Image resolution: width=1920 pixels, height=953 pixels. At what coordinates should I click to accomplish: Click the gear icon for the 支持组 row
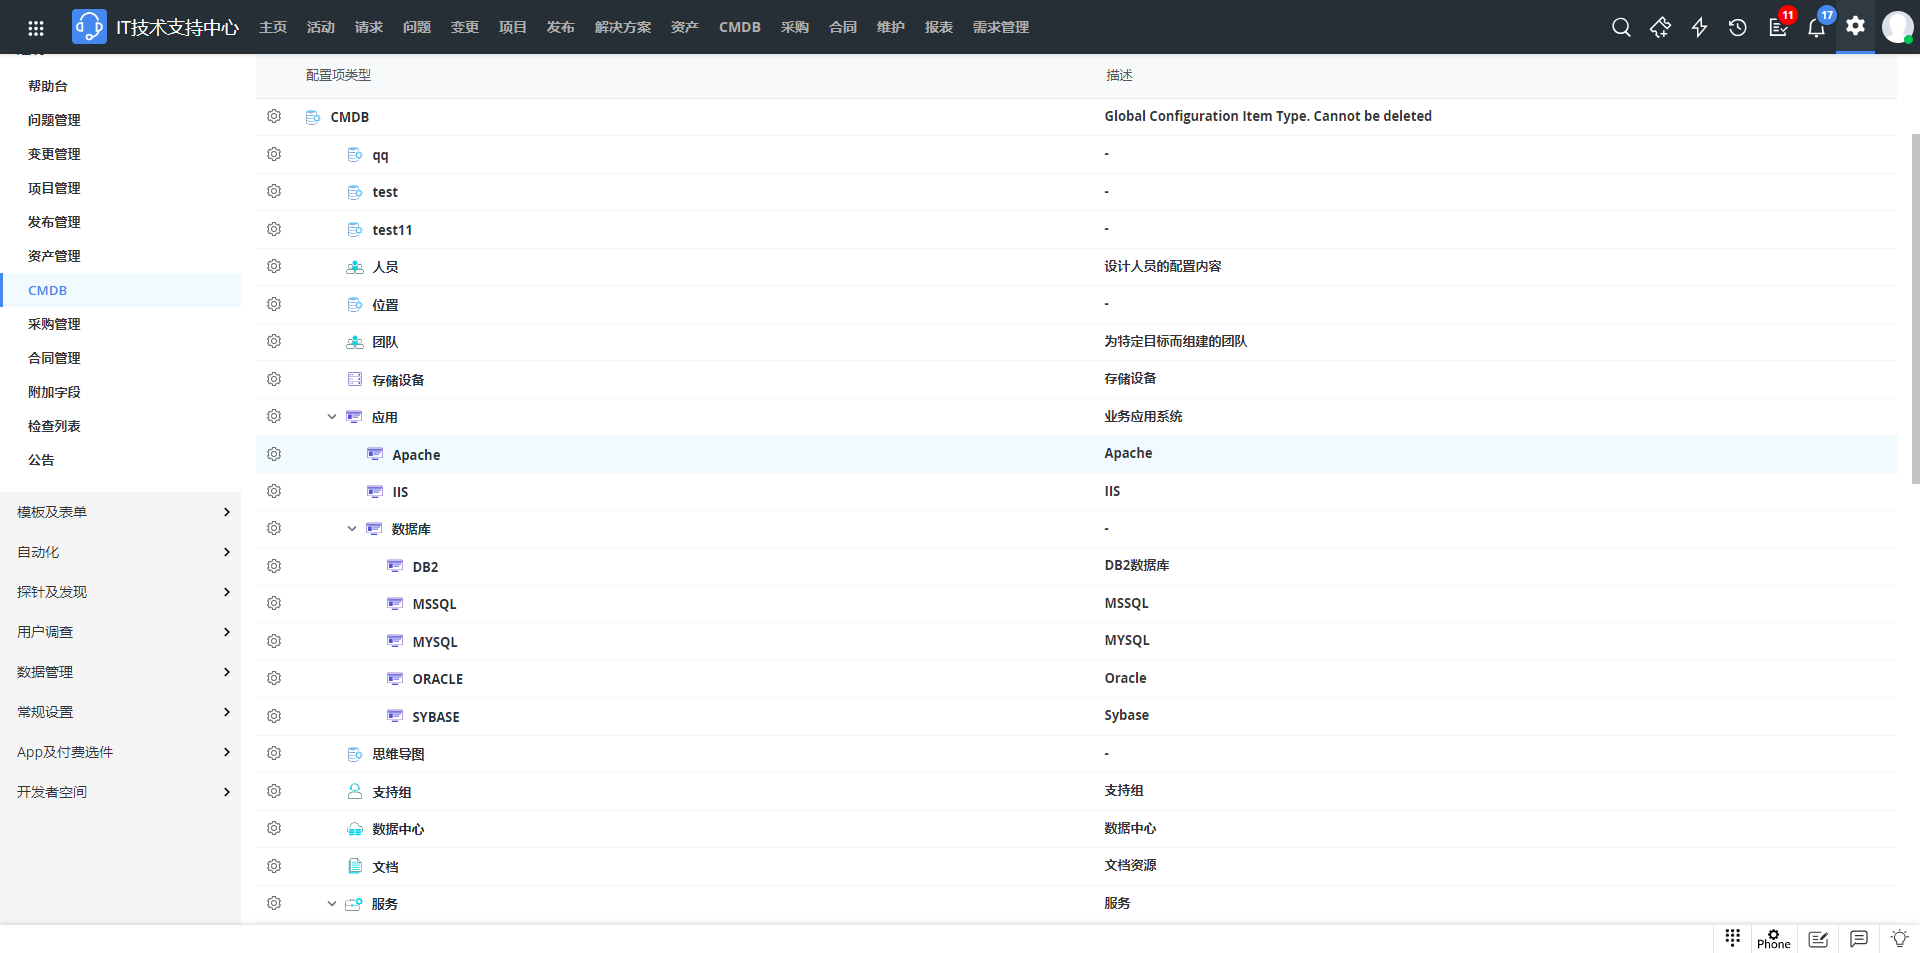coord(274,791)
